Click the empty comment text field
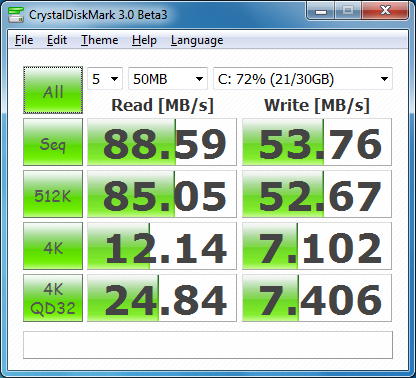Viewport: 416px width, 378px height. 208,345
